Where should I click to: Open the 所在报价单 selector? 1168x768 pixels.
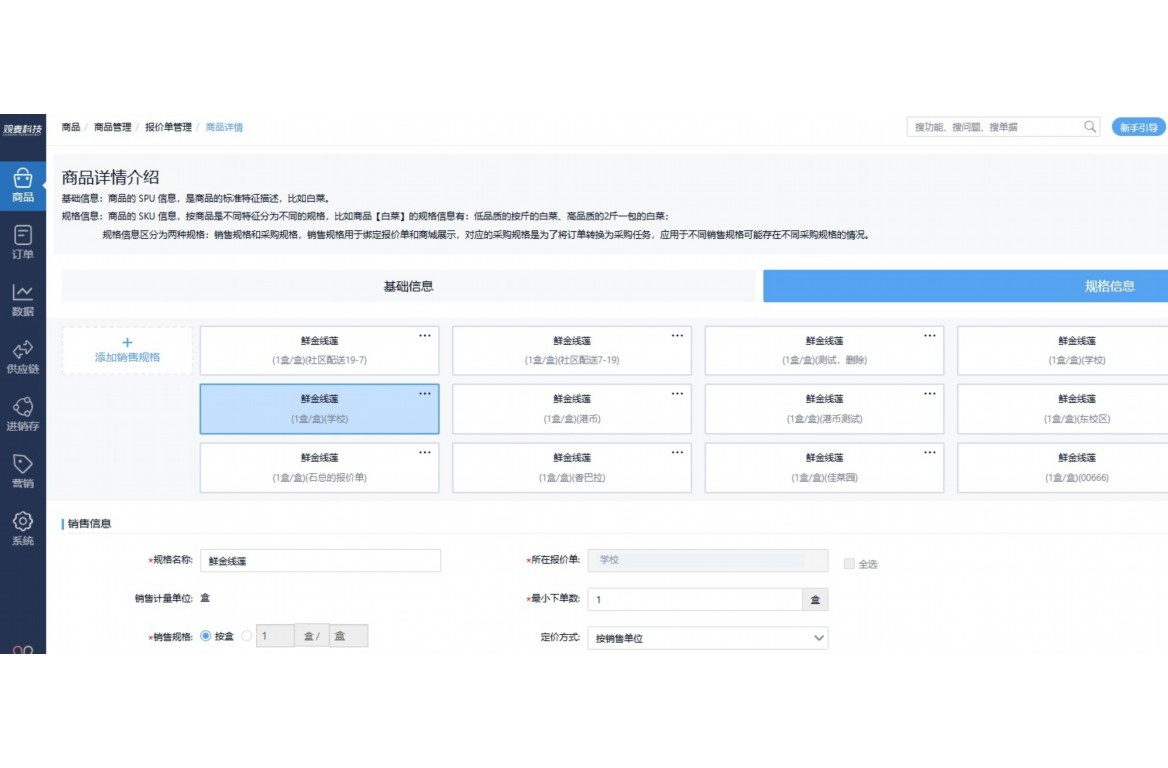coord(708,560)
